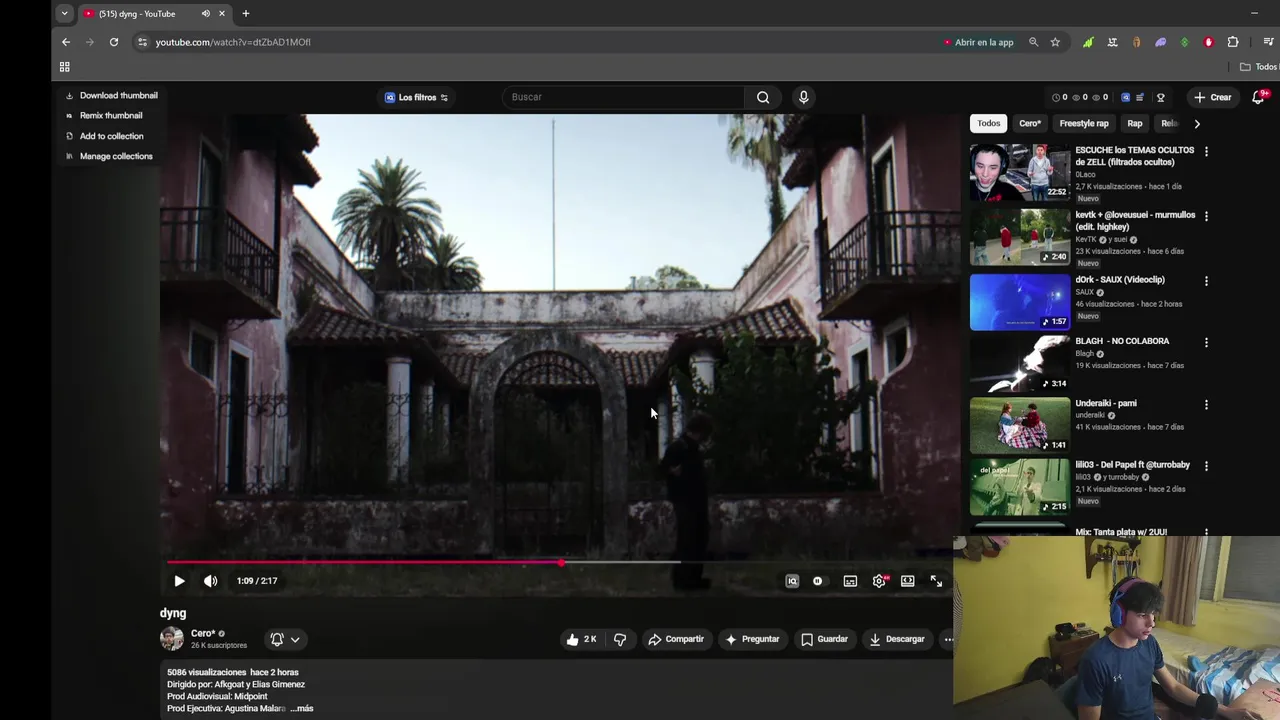Open options menu for d0rk - SAUX video
This screenshot has height=720, width=1280.
pos(1206,281)
